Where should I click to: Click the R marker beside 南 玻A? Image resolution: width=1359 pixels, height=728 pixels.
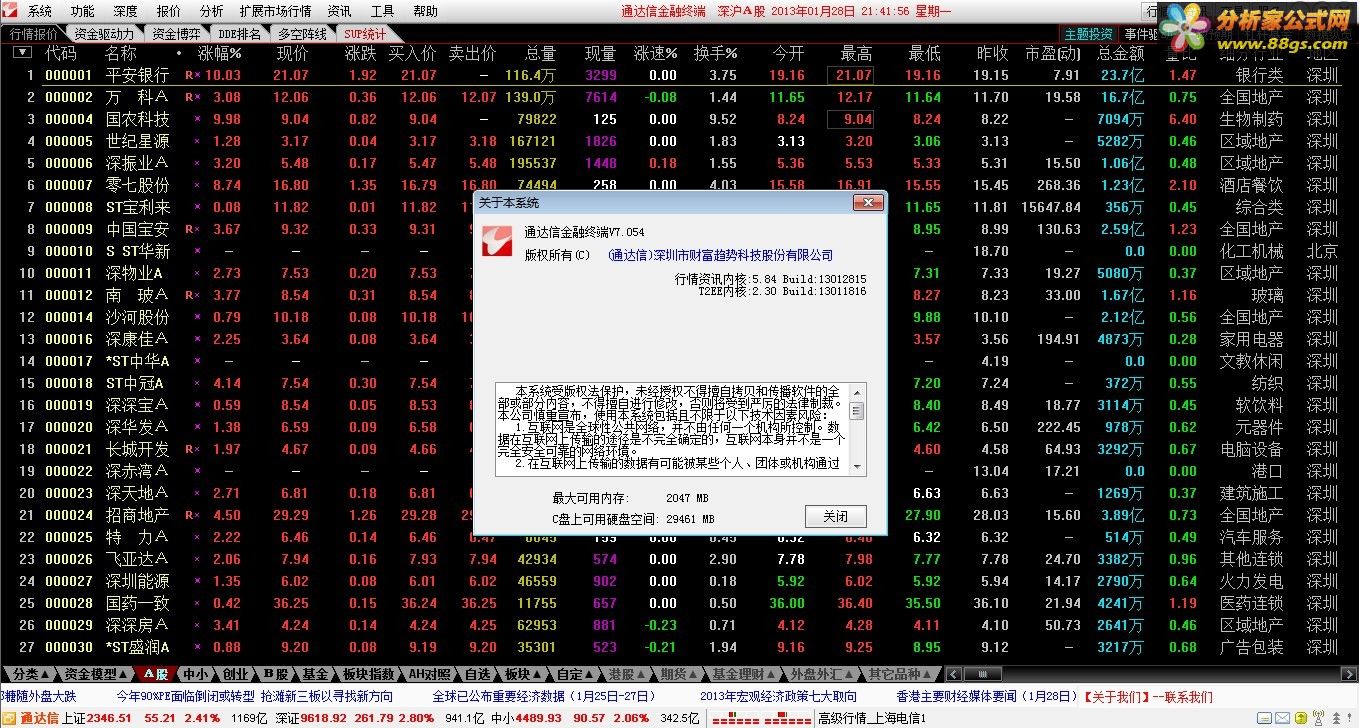[191, 295]
